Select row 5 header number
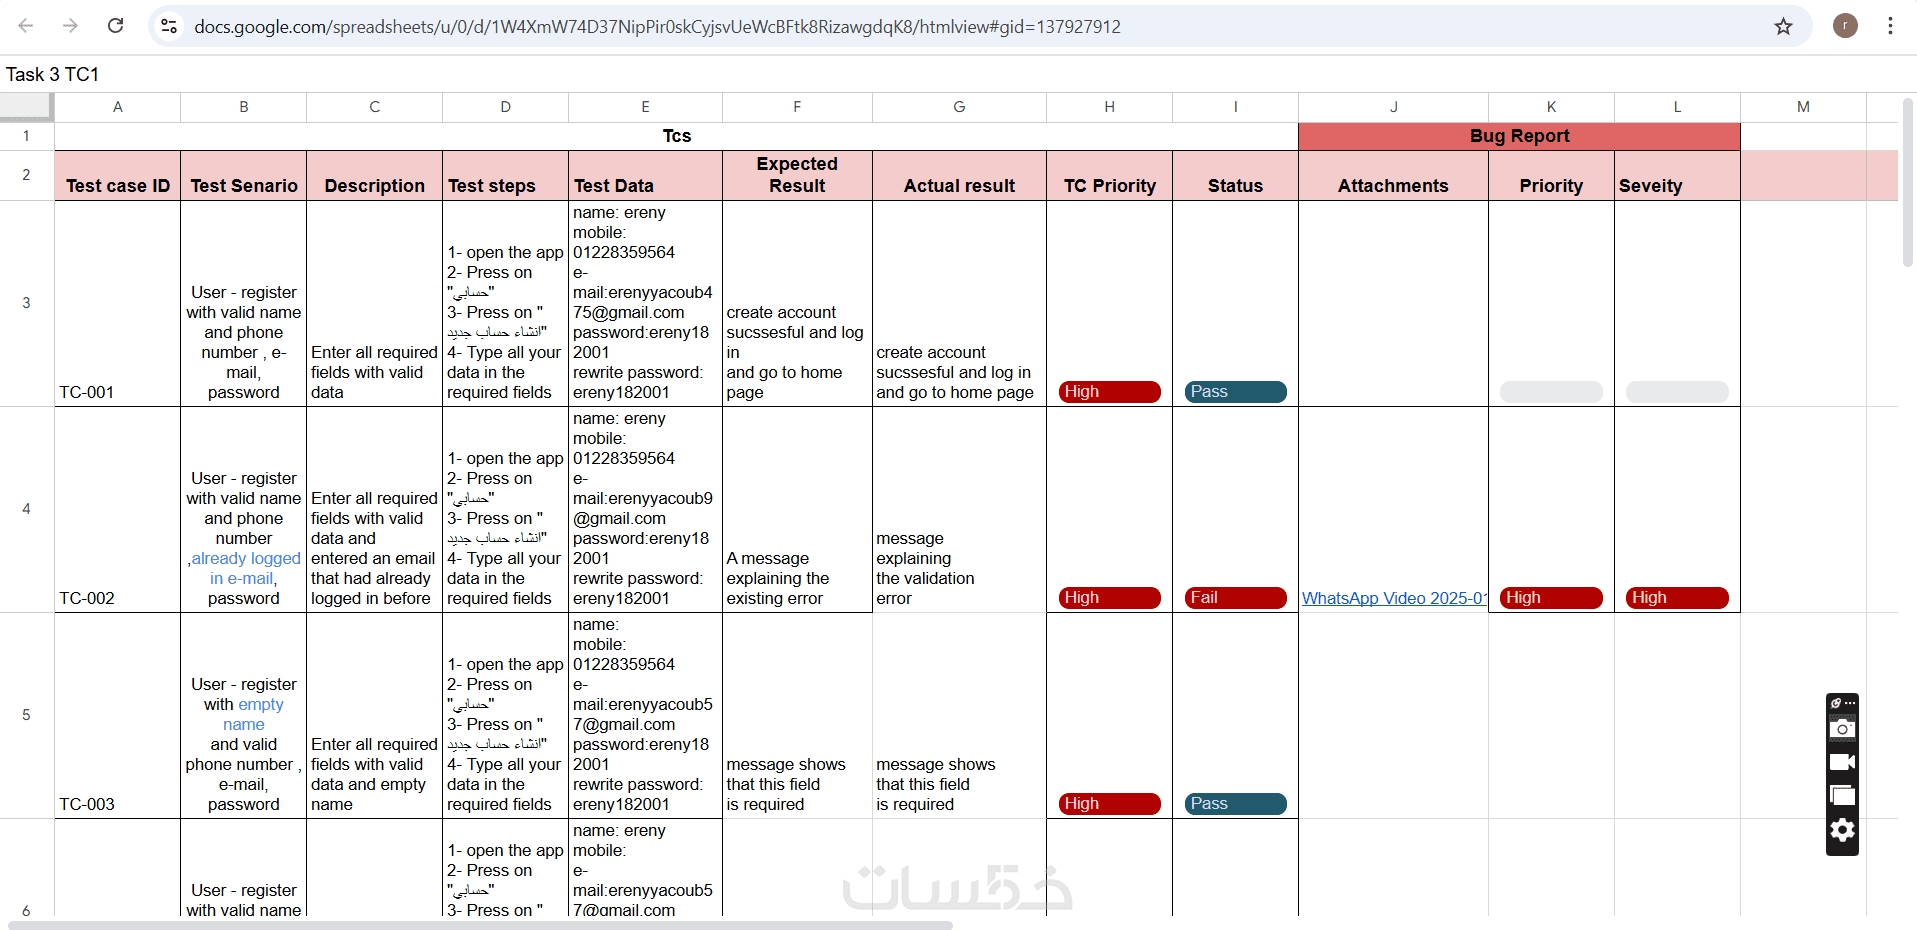Image resolution: width=1917 pixels, height=930 pixels. point(27,715)
